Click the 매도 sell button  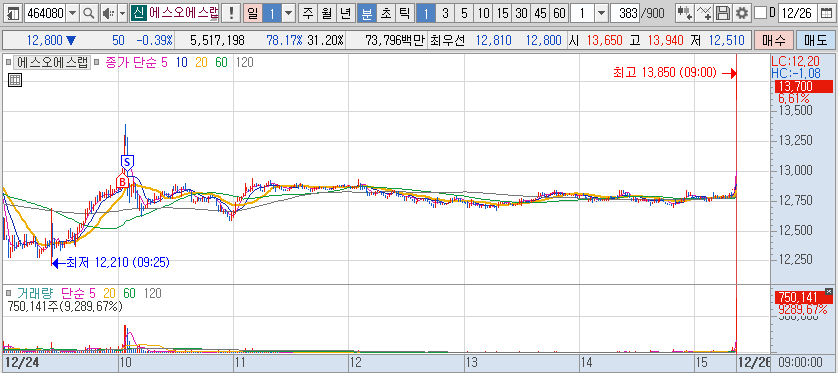815,40
